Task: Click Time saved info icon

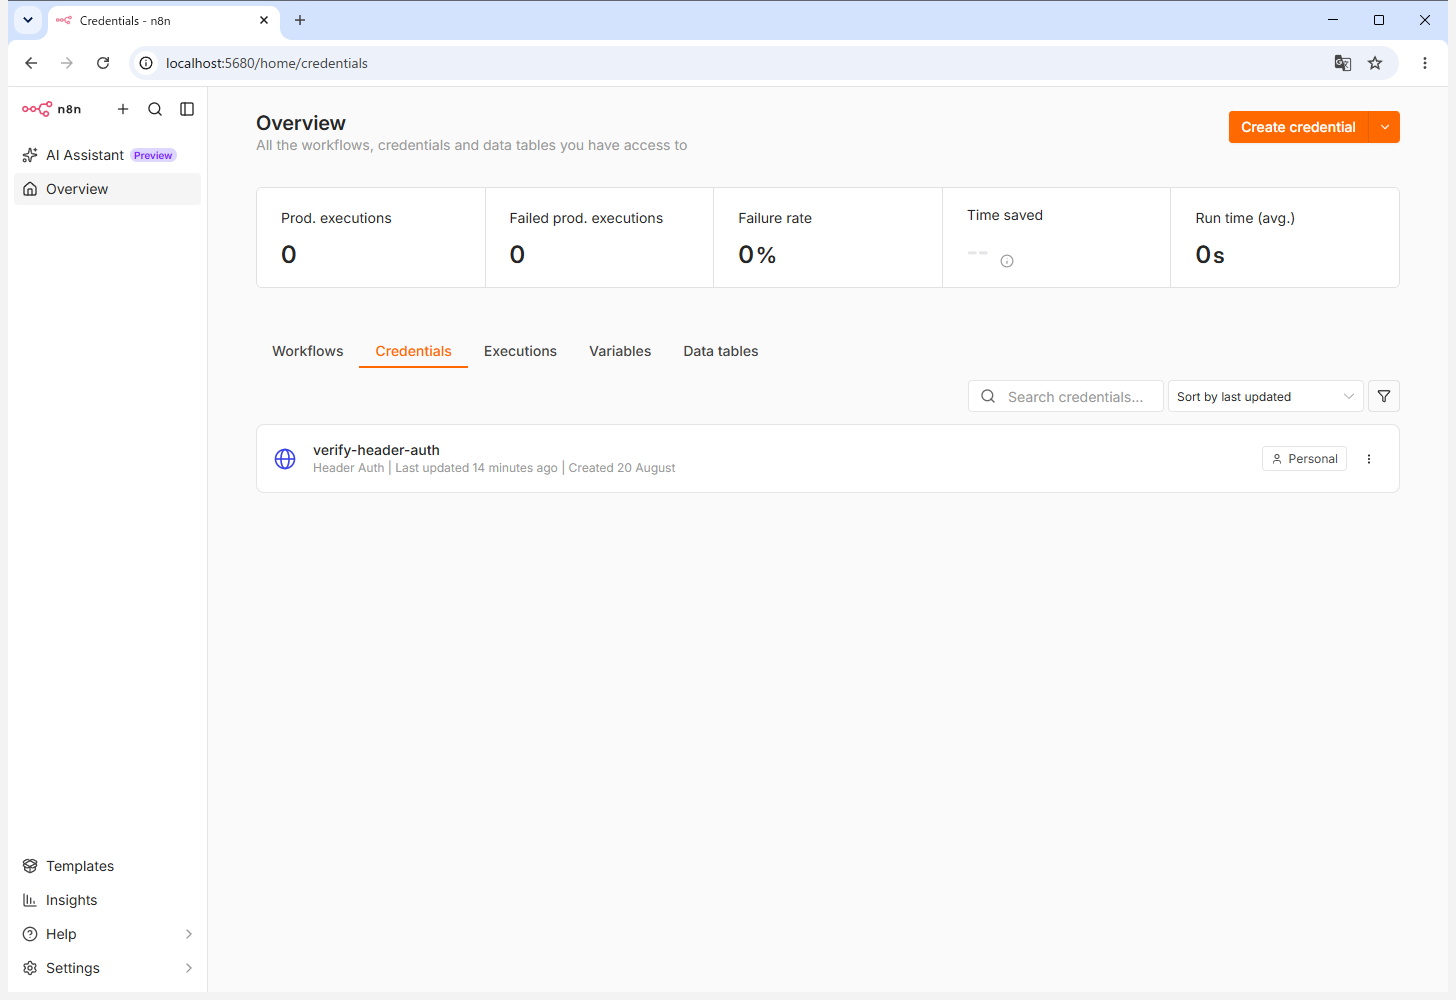Action: pyautogui.click(x=1007, y=261)
